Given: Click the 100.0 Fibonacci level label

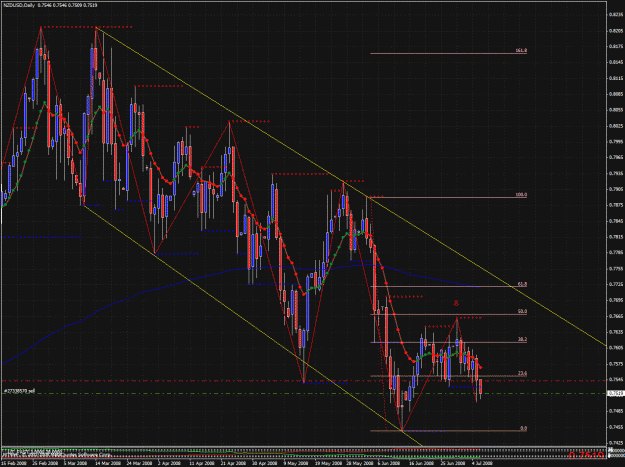Looking at the screenshot, I should (x=521, y=195).
